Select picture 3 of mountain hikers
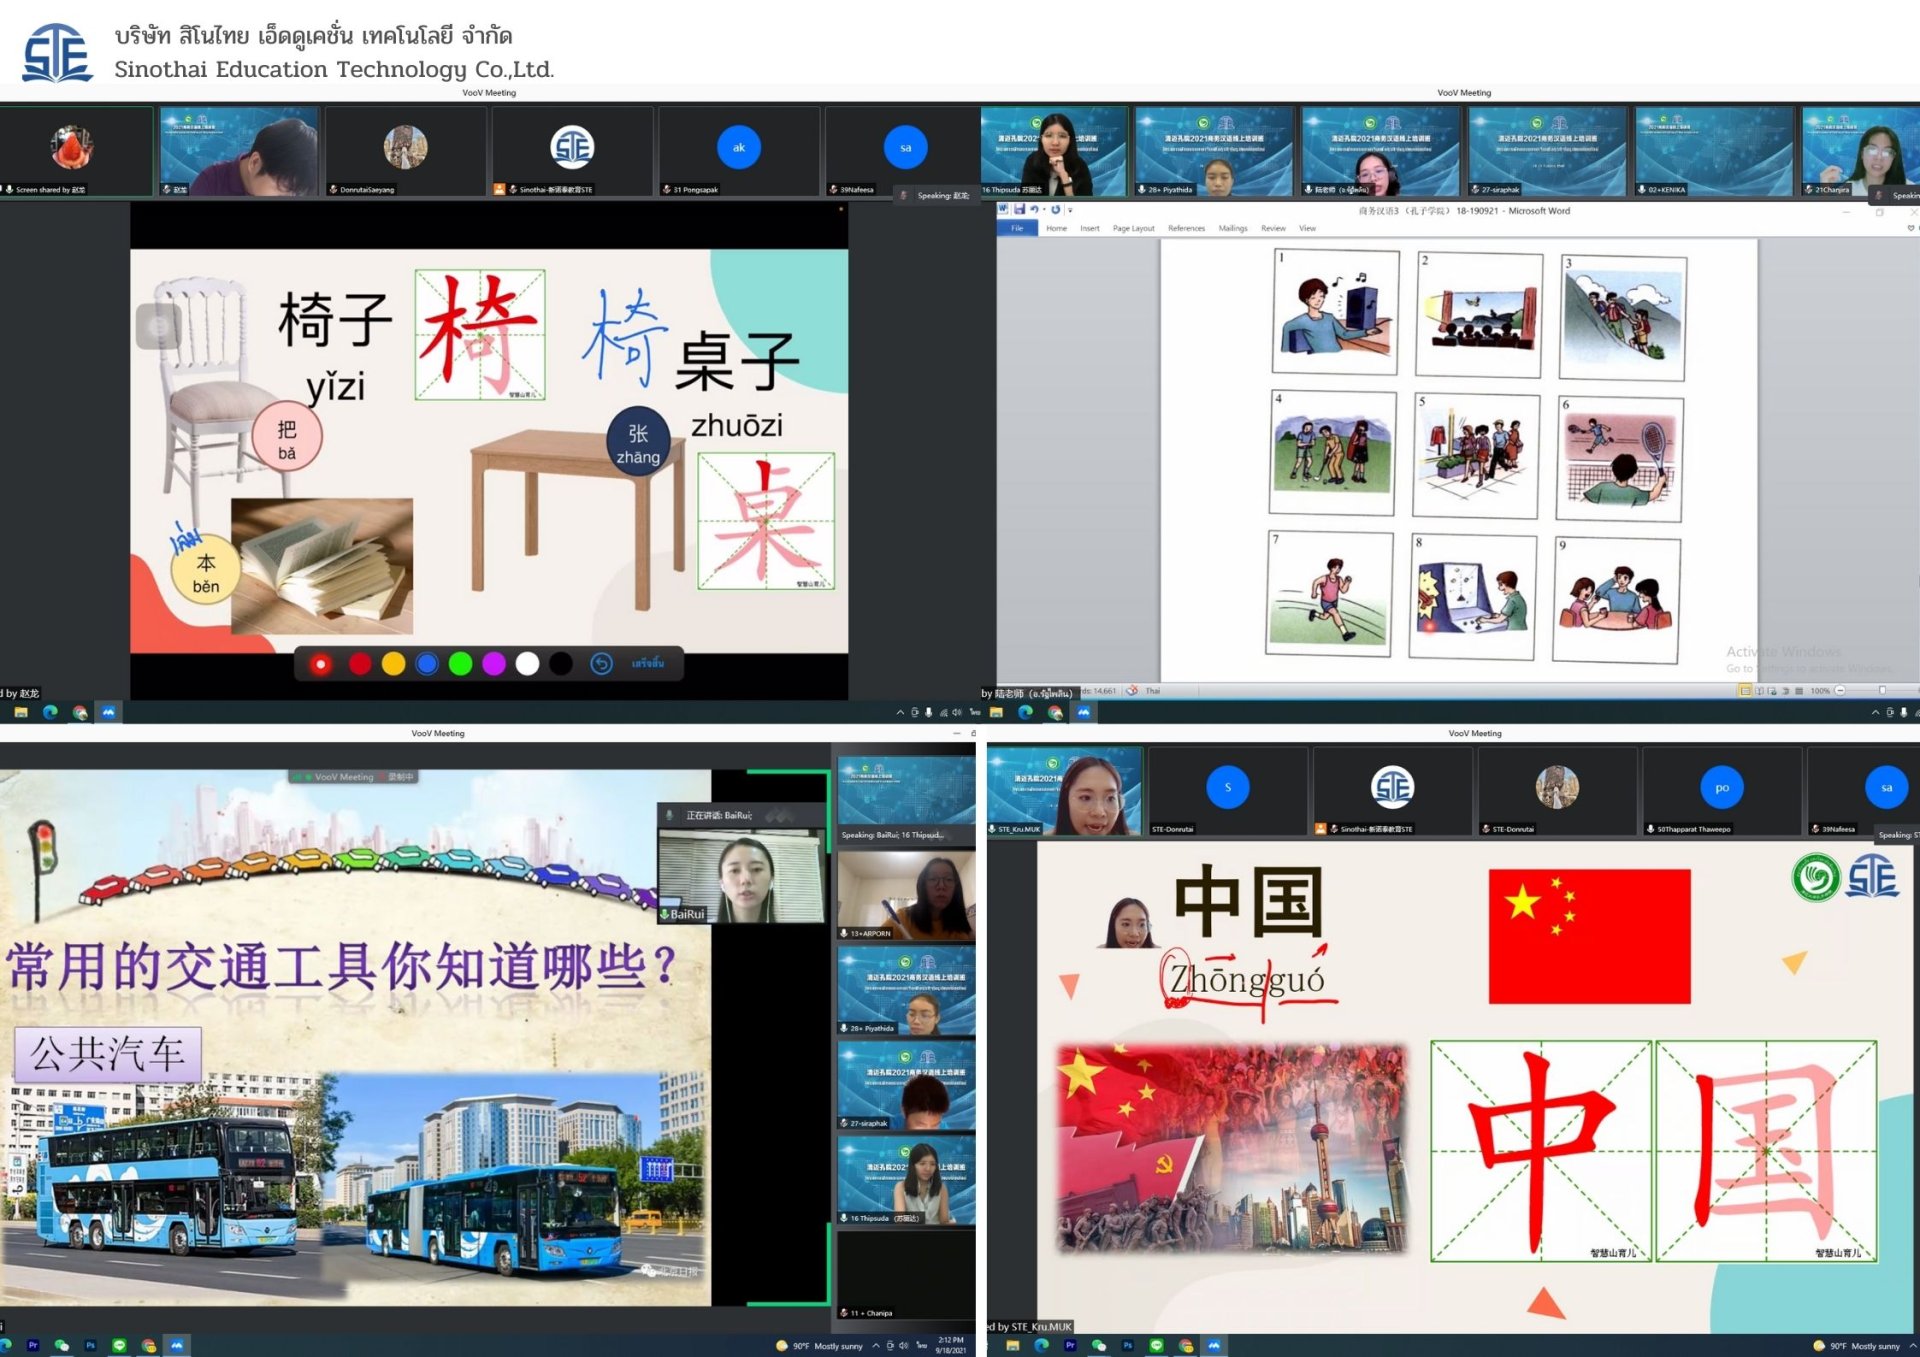 [x=1623, y=318]
